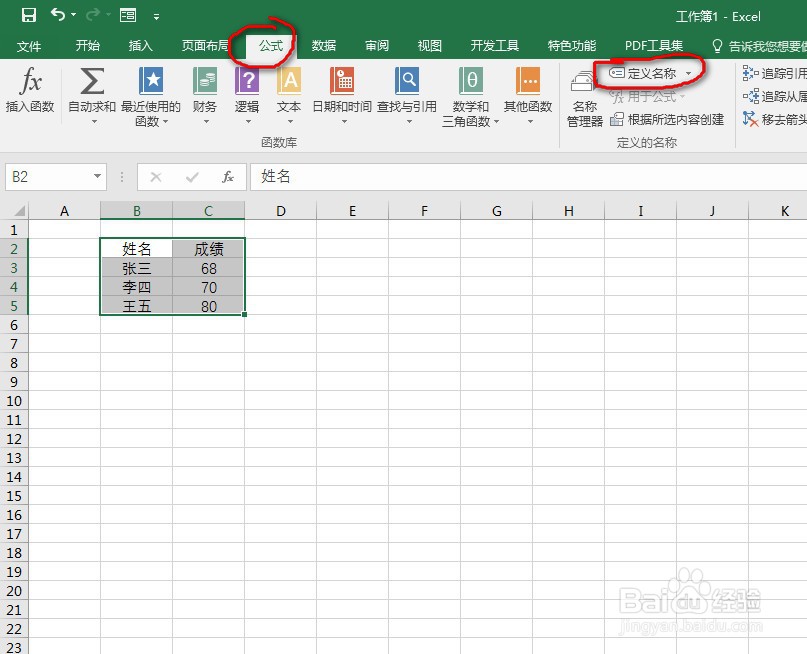
Task: Select the cell containing 张三
Action: tap(136, 268)
